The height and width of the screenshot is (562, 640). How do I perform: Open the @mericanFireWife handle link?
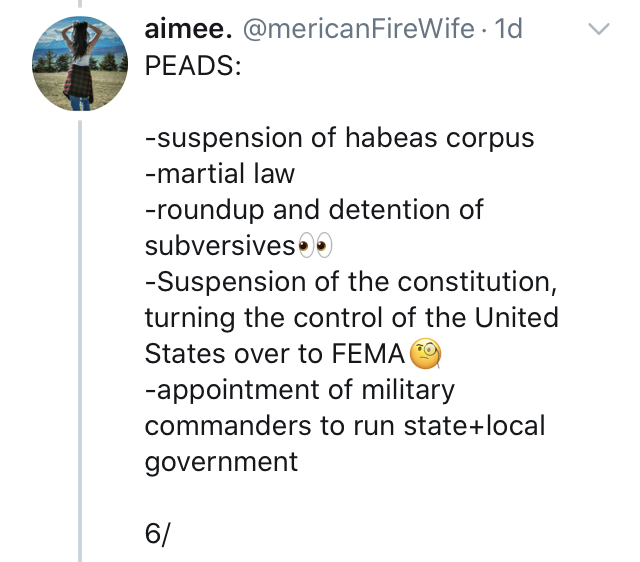359,29
